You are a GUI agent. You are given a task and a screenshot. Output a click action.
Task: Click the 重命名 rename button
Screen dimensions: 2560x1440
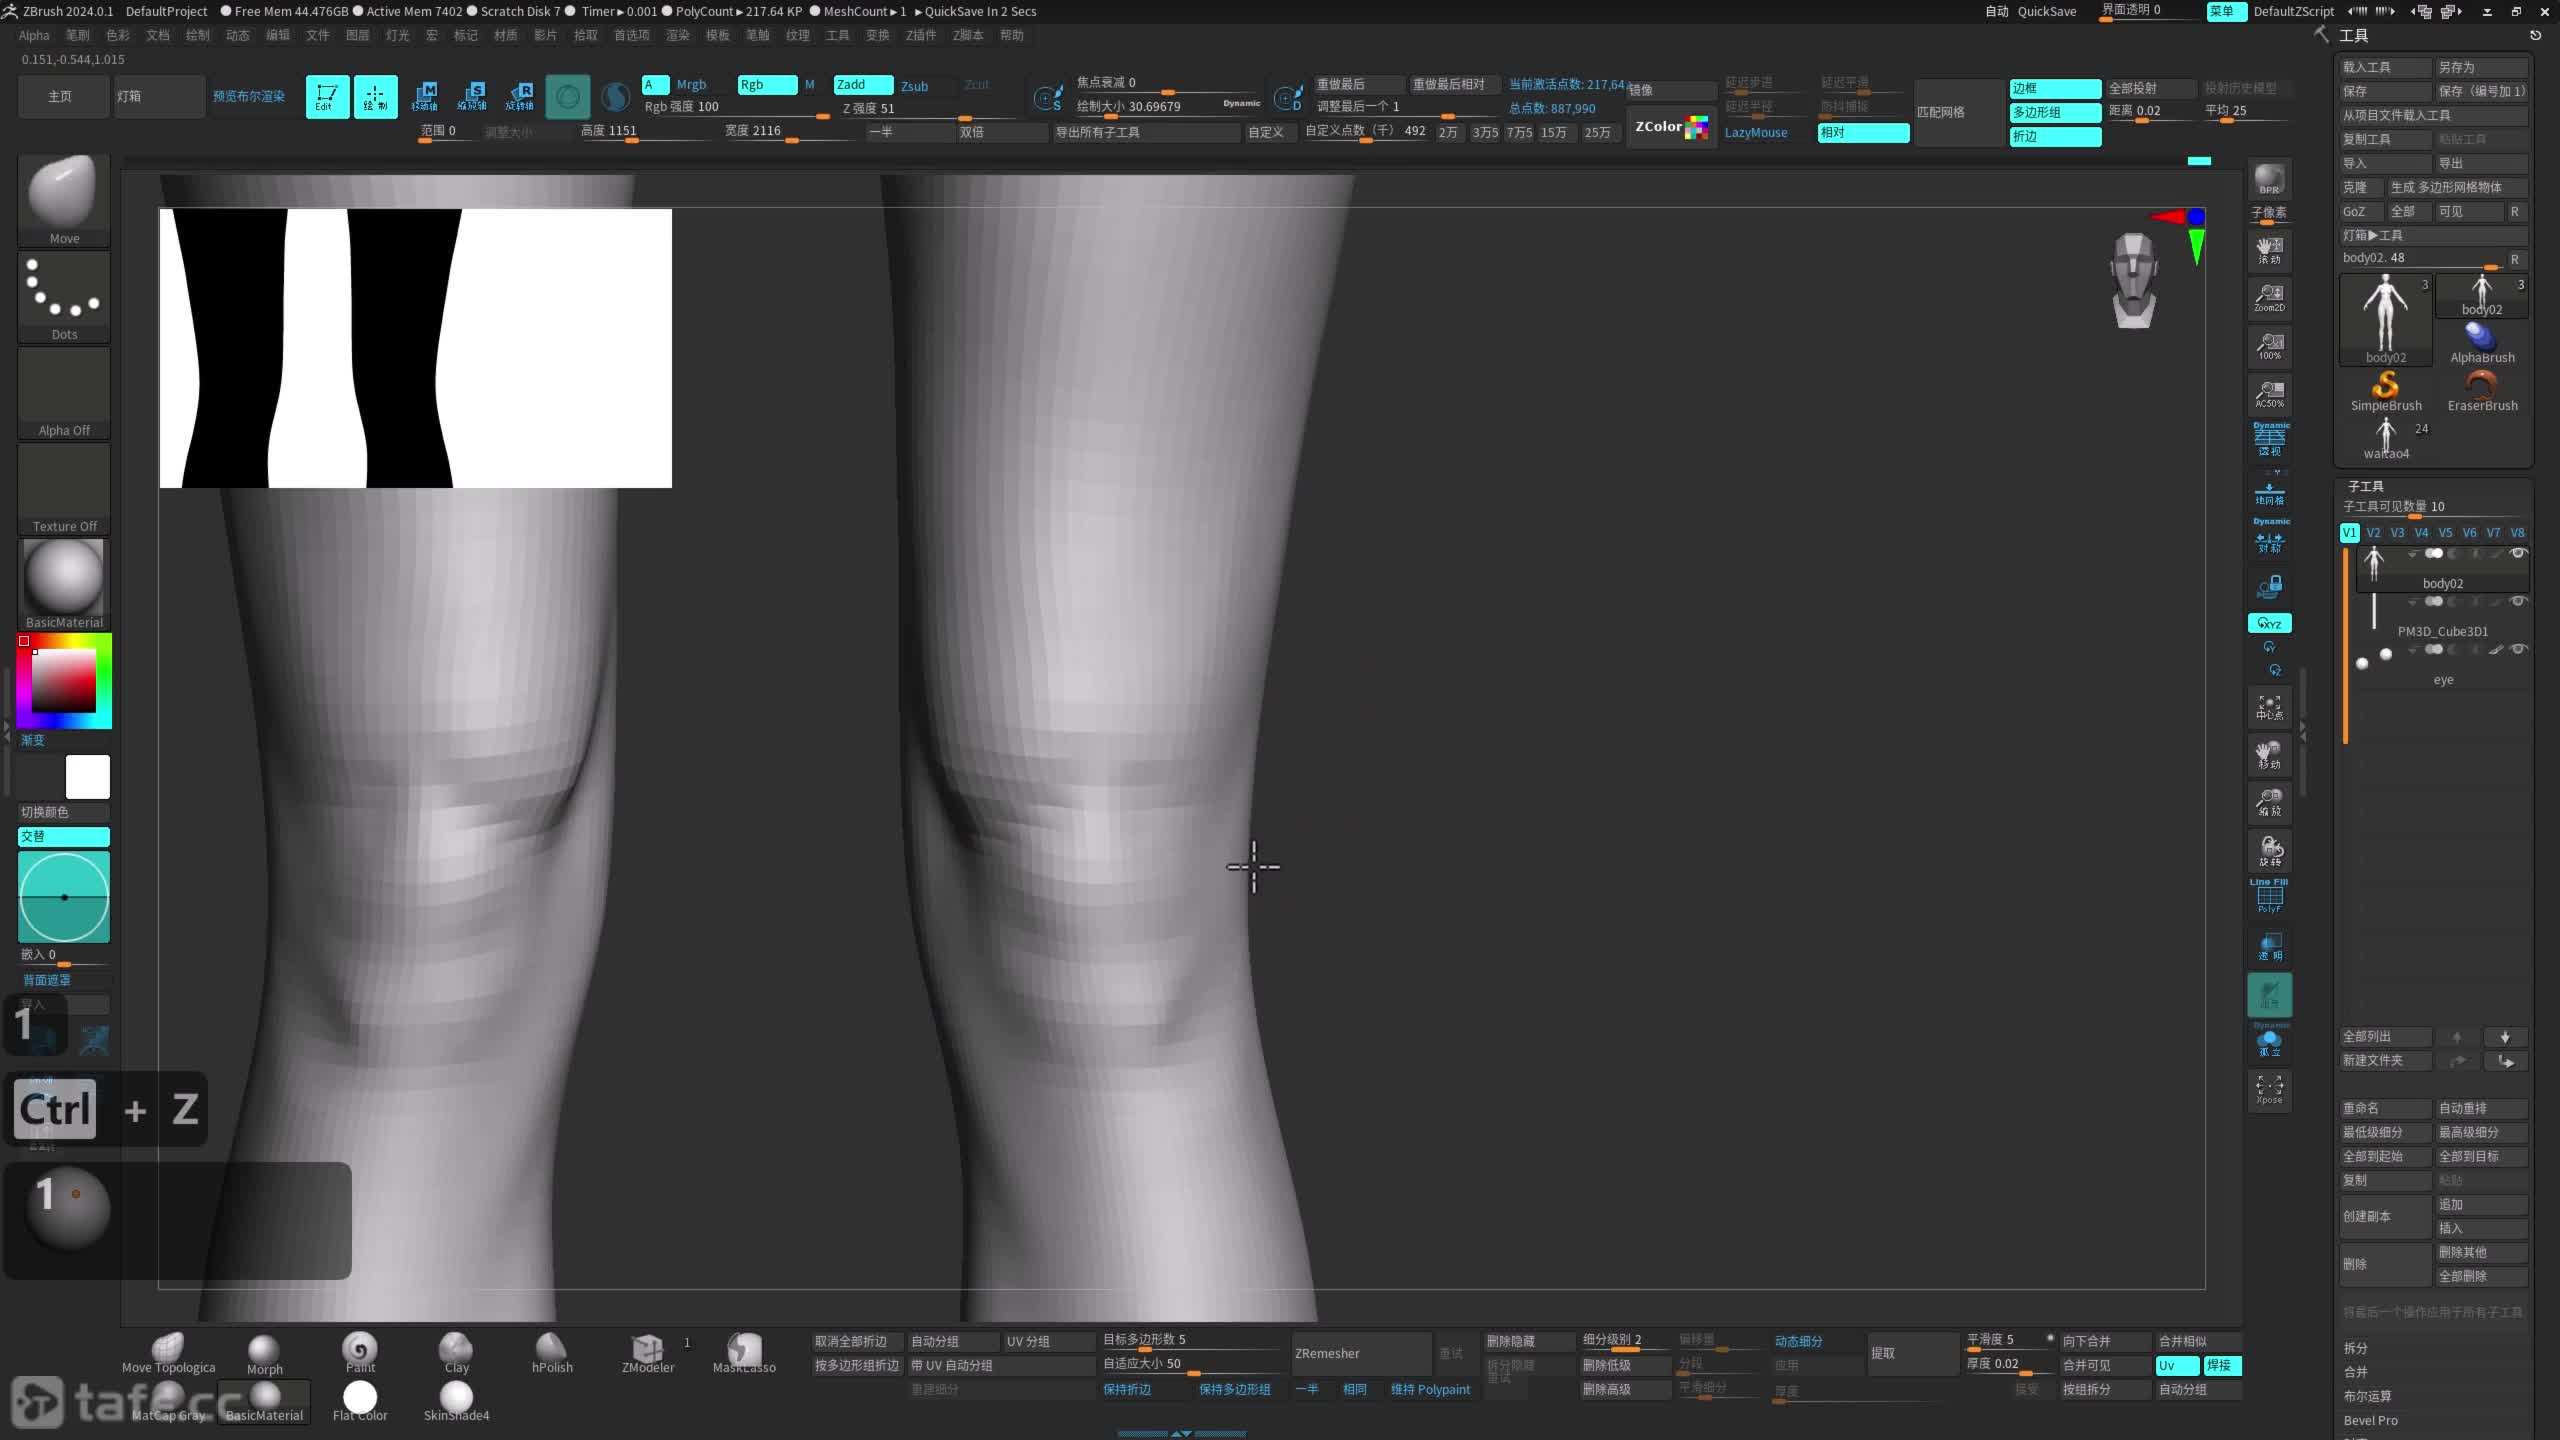(x=2386, y=1109)
